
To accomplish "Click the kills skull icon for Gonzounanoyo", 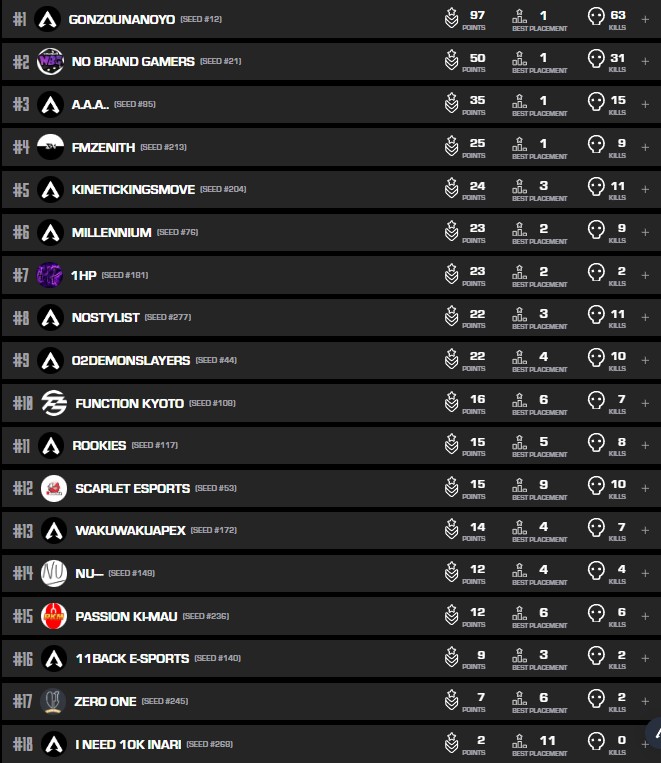I will [596, 18].
